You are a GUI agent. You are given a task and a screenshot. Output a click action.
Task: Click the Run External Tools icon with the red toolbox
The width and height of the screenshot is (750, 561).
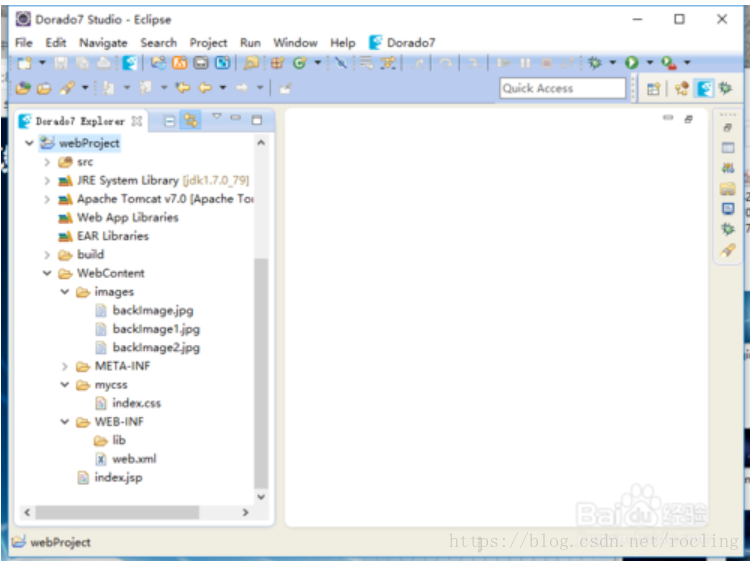tap(669, 63)
